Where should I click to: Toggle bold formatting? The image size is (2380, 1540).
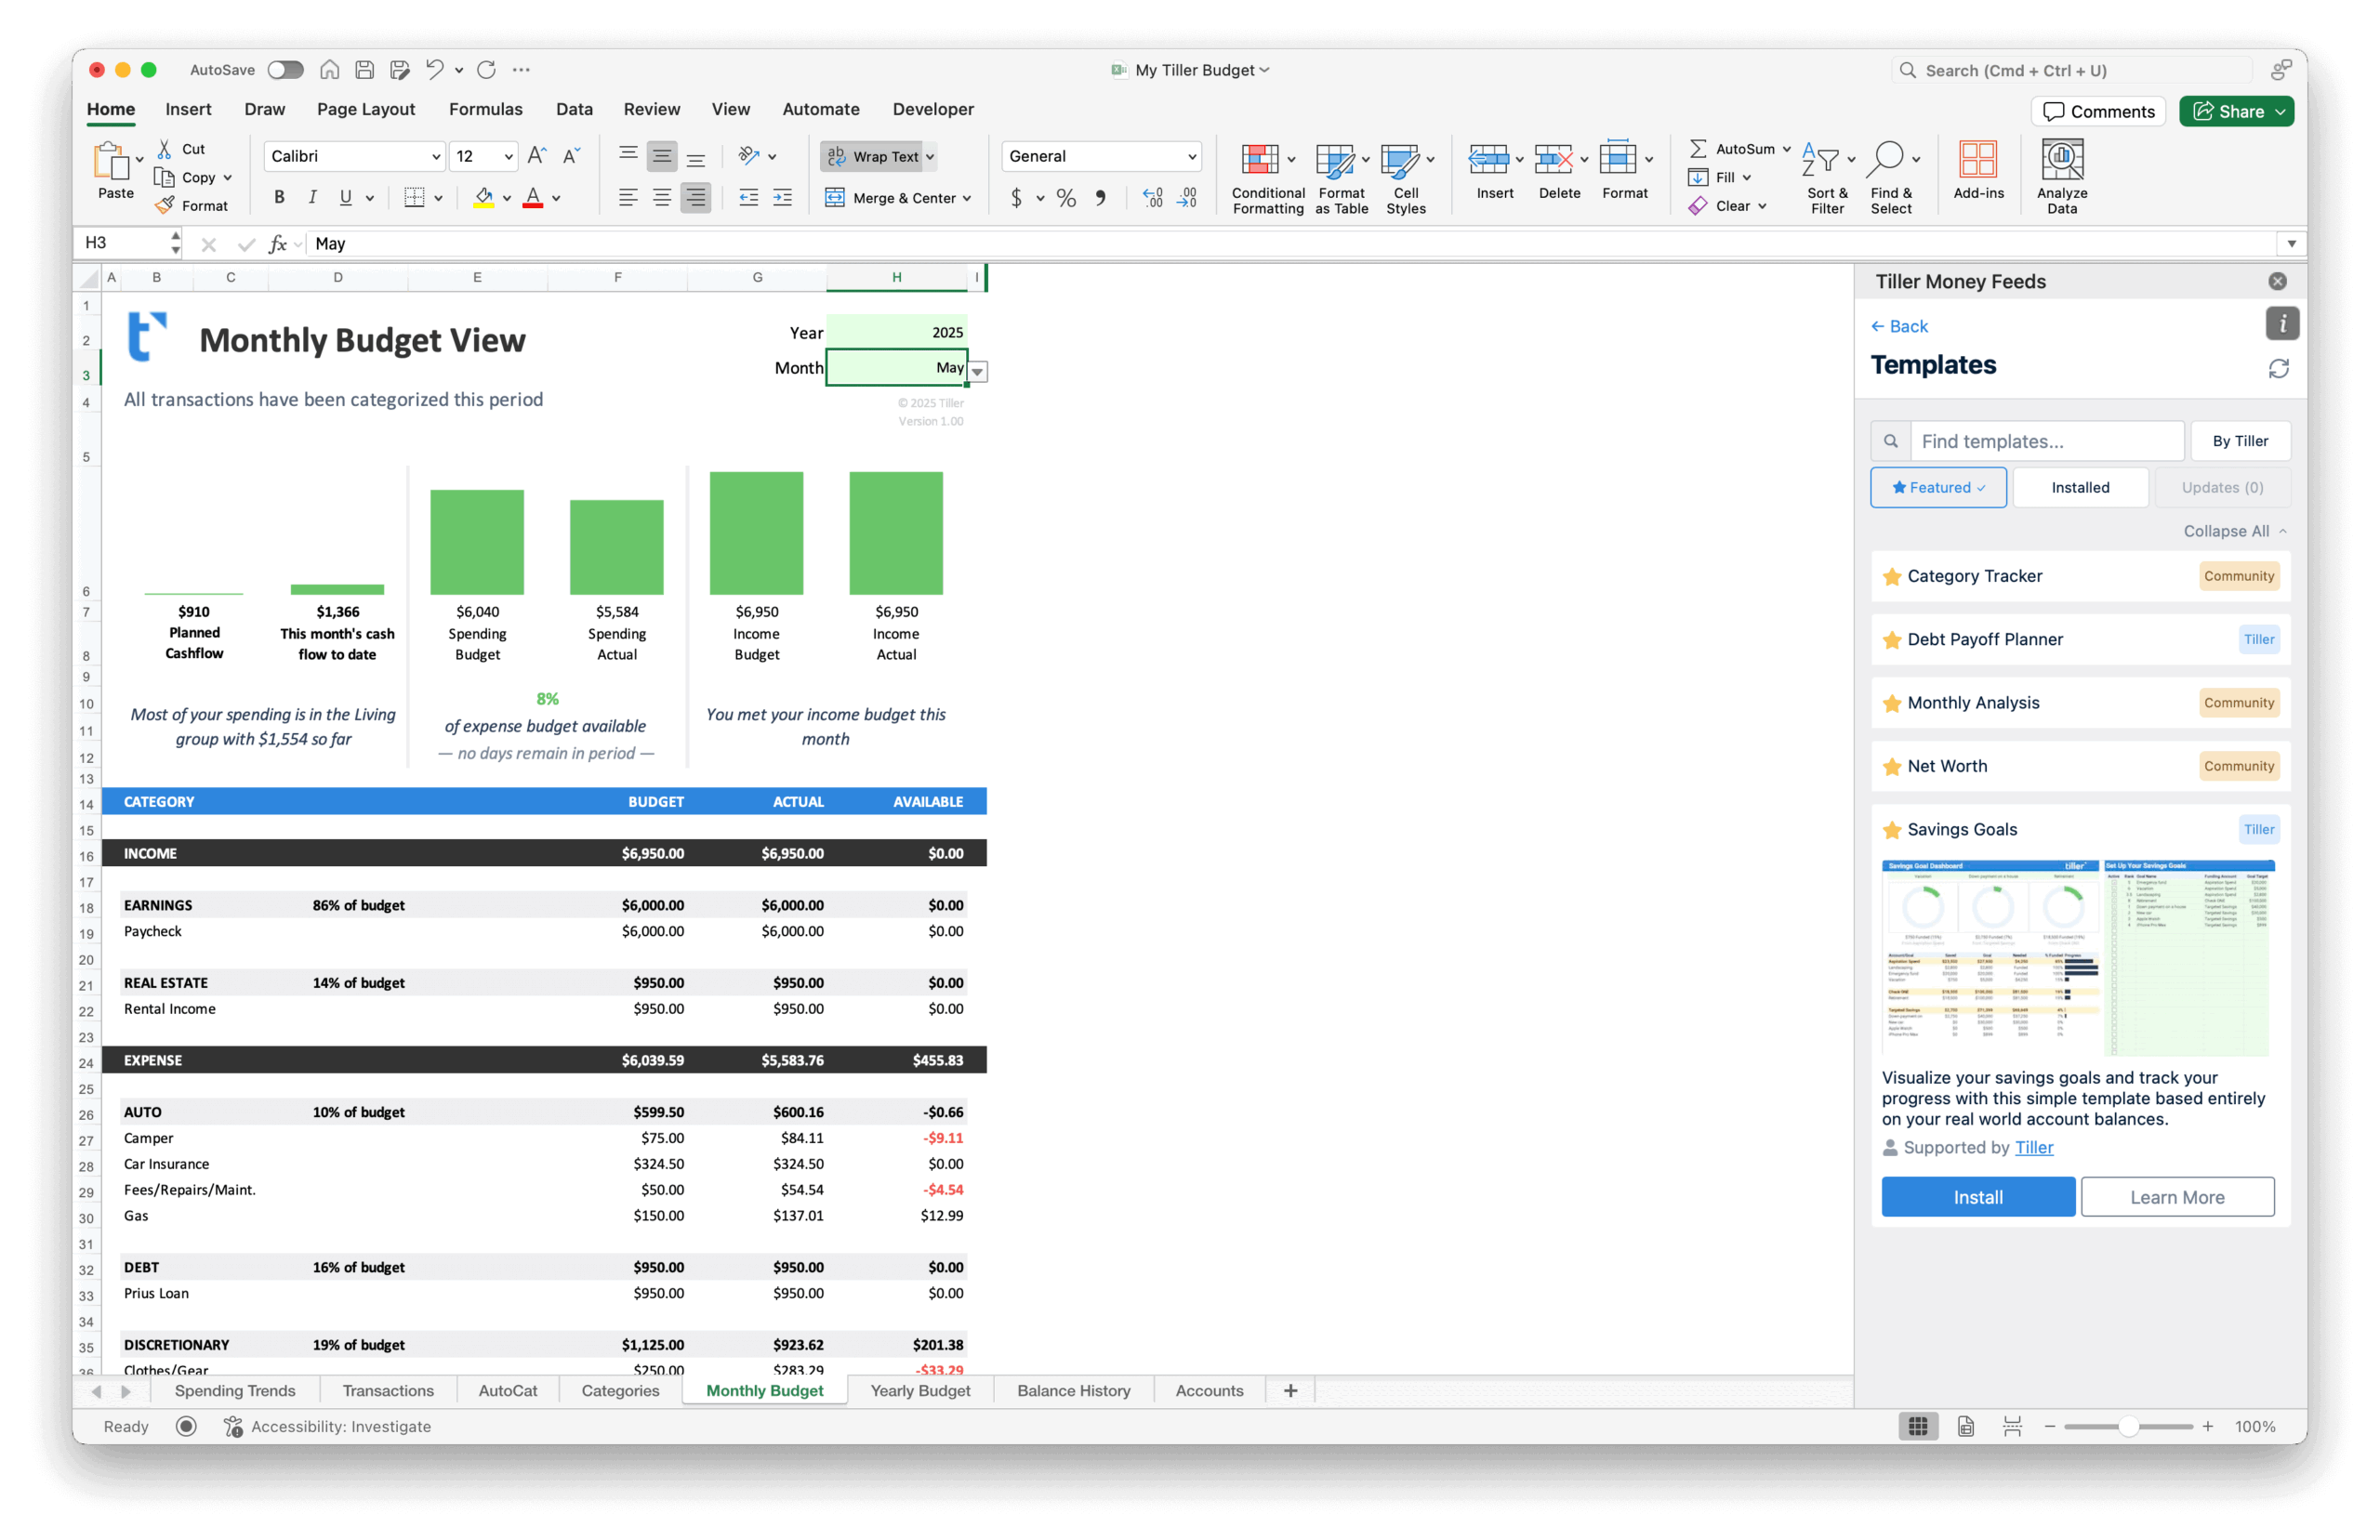279,197
